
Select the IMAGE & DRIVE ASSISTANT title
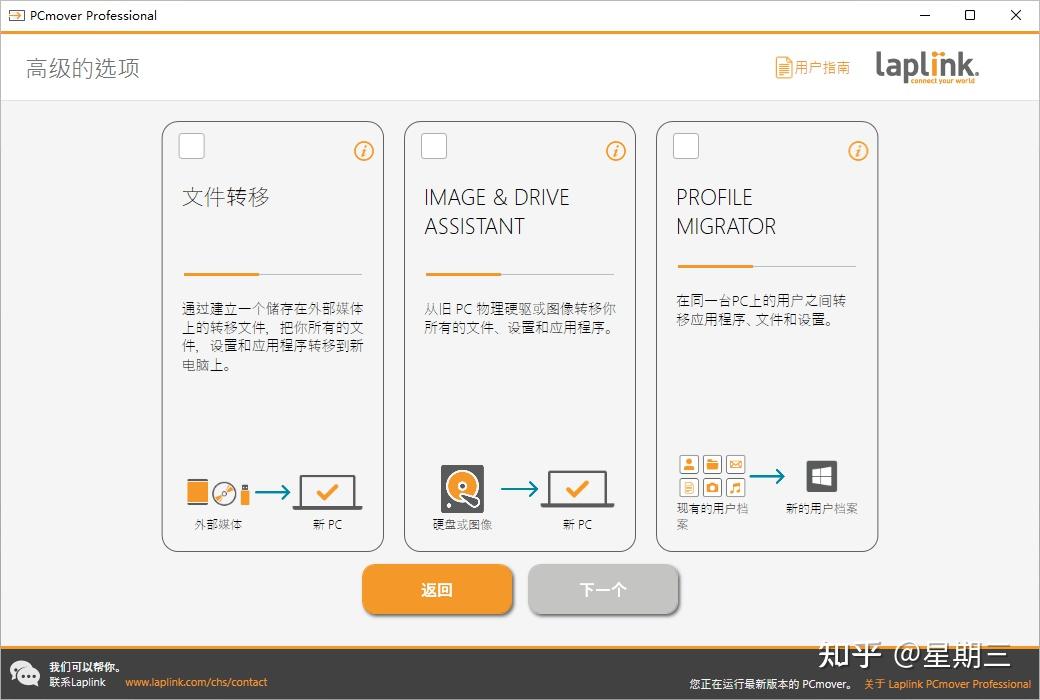click(496, 212)
